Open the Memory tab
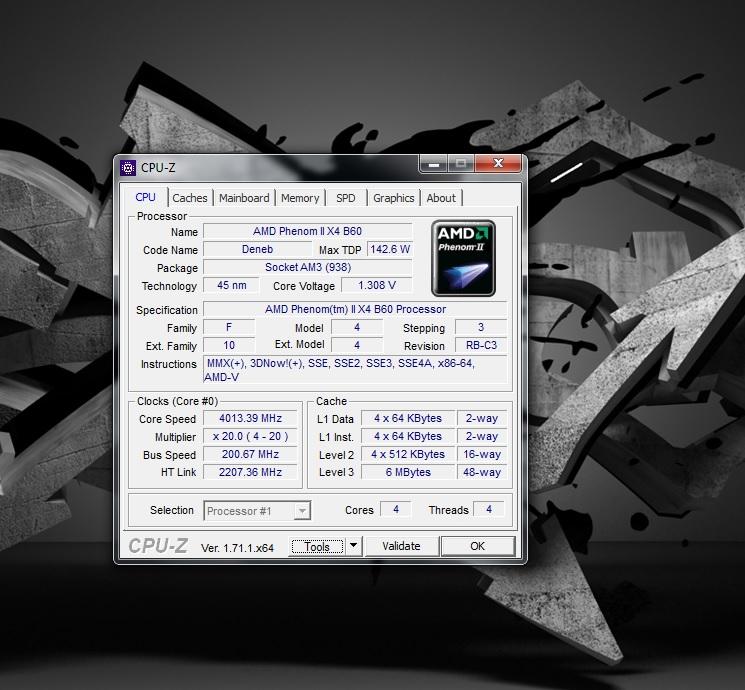The image size is (745, 690). click(x=300, y=198)
